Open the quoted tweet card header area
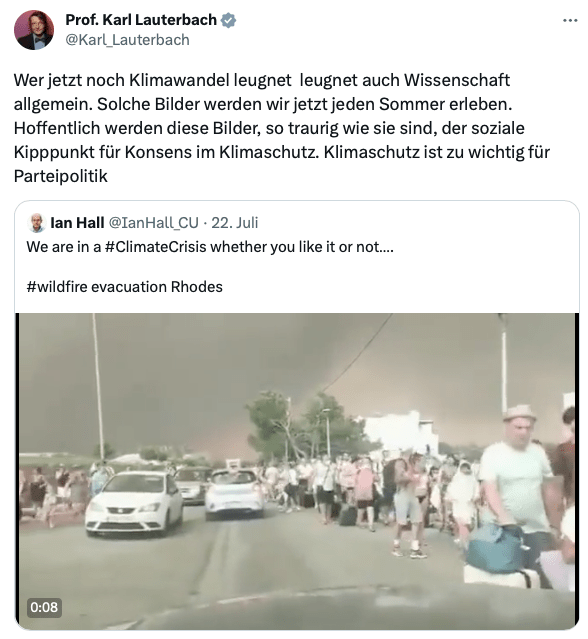The width and height of the screenshot is (588, 639). click(143, 223)
